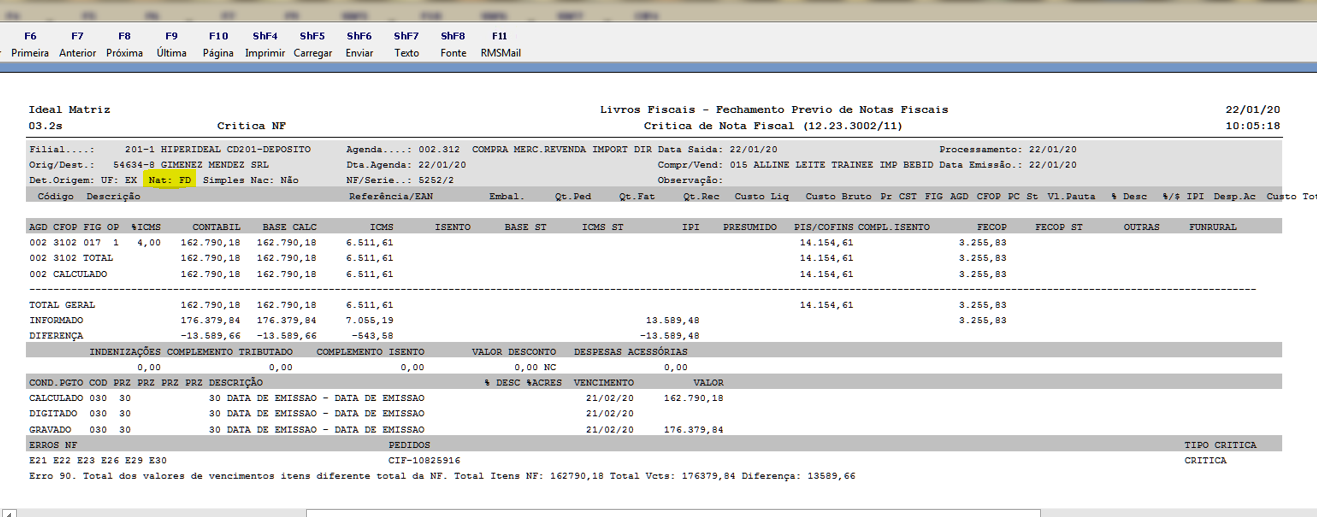The width and height of the screenshot is (1317, 517).
Task: Click the Ideal Matriz heading
Action: pos(69,110)
